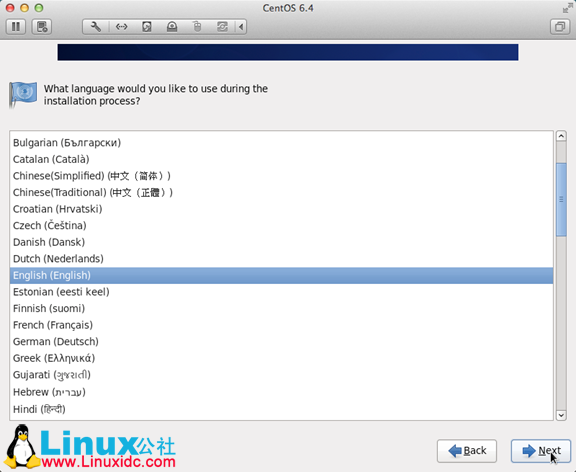
Task: Choose Chinese(Traditional) language
Action: point(281,192)
